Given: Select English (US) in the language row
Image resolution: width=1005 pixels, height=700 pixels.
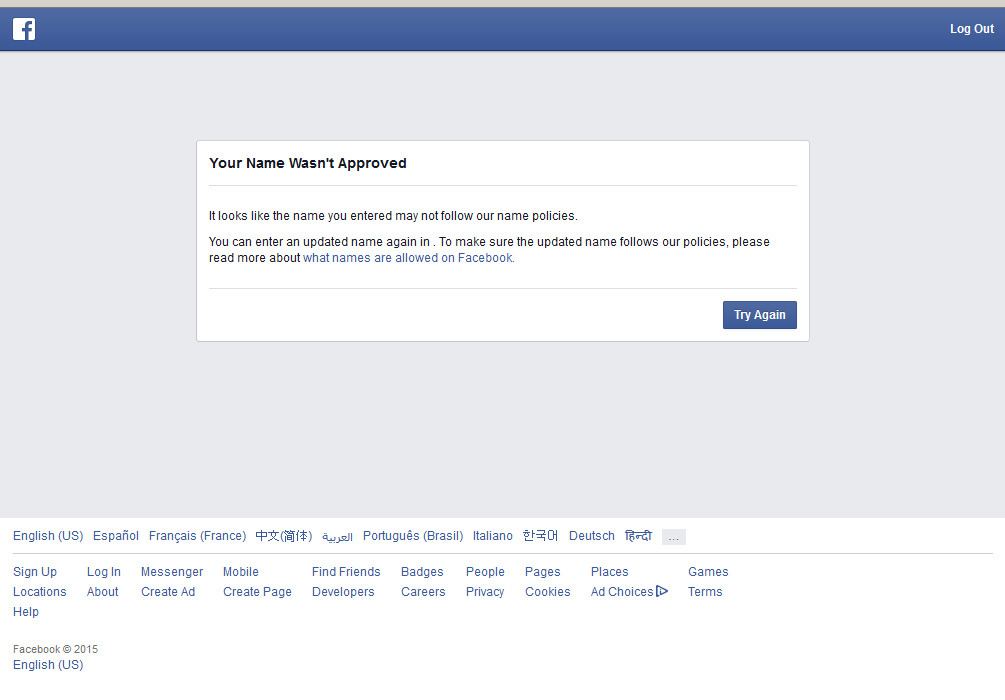Looking at the screenshot, I should point(48,536).
